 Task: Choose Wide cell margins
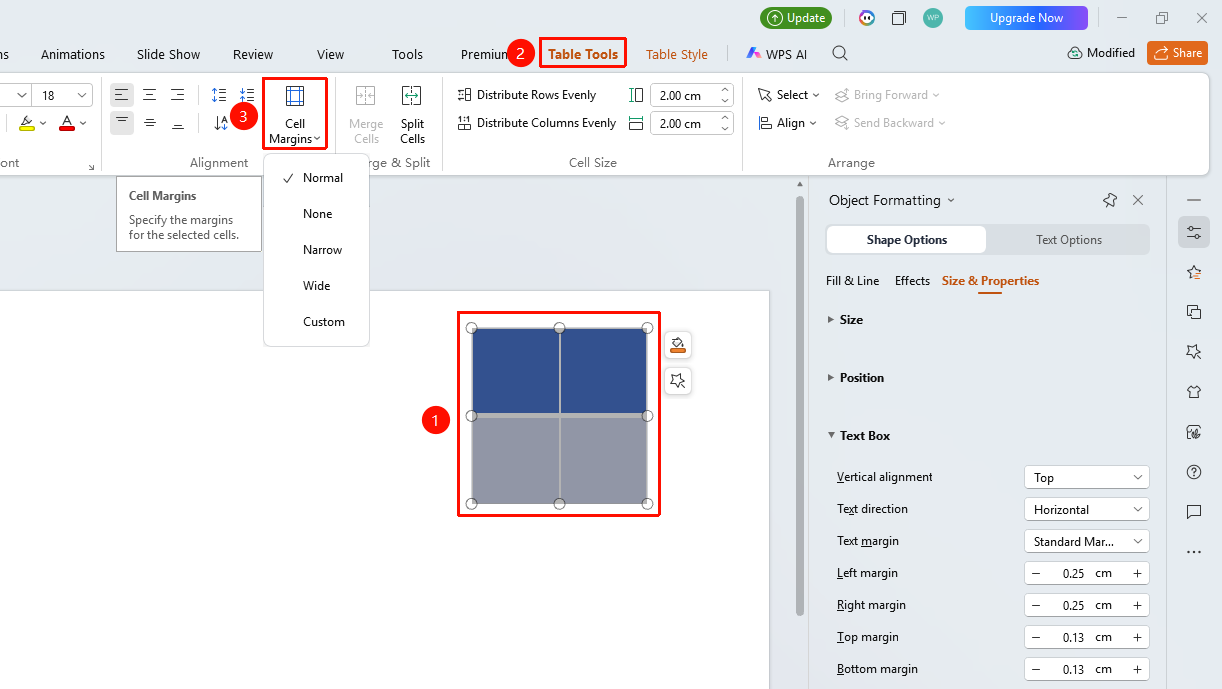point(316,286)
